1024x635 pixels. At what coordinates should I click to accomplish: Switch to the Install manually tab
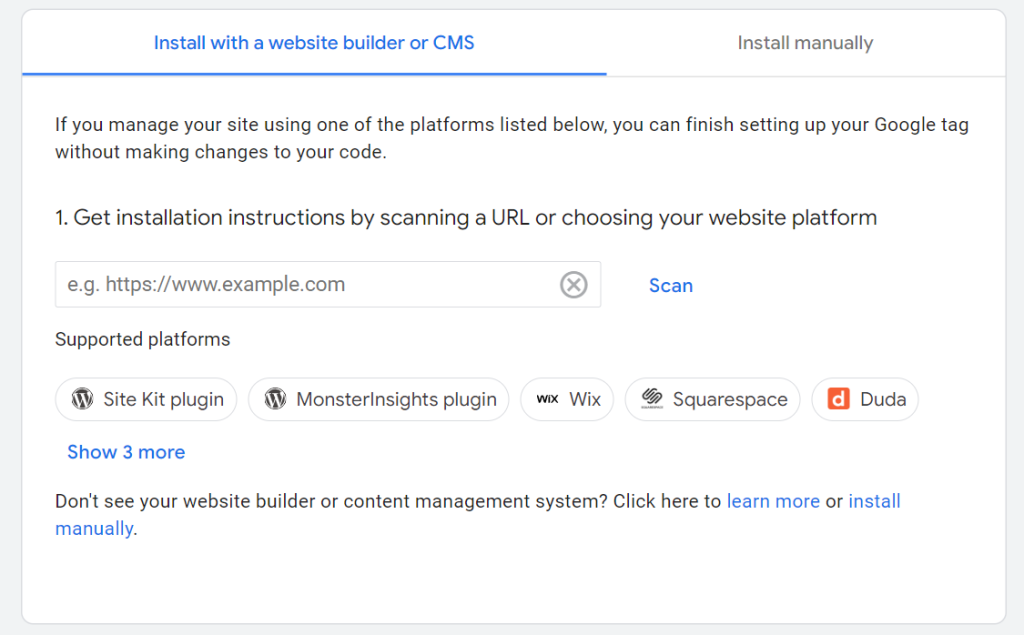[x=805, y=43]
